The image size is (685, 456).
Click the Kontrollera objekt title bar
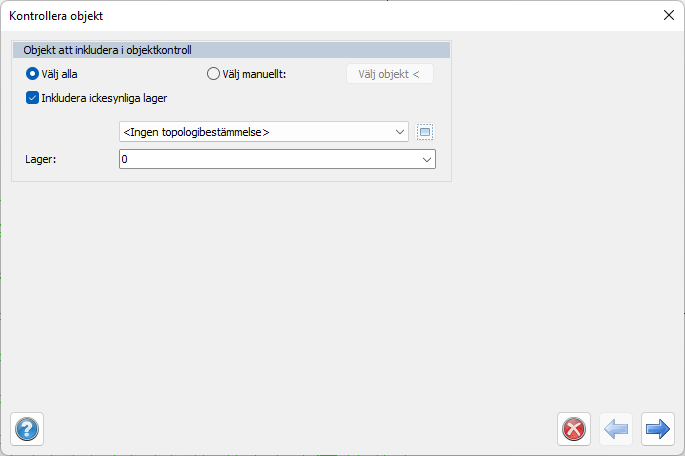pos(300,15)
